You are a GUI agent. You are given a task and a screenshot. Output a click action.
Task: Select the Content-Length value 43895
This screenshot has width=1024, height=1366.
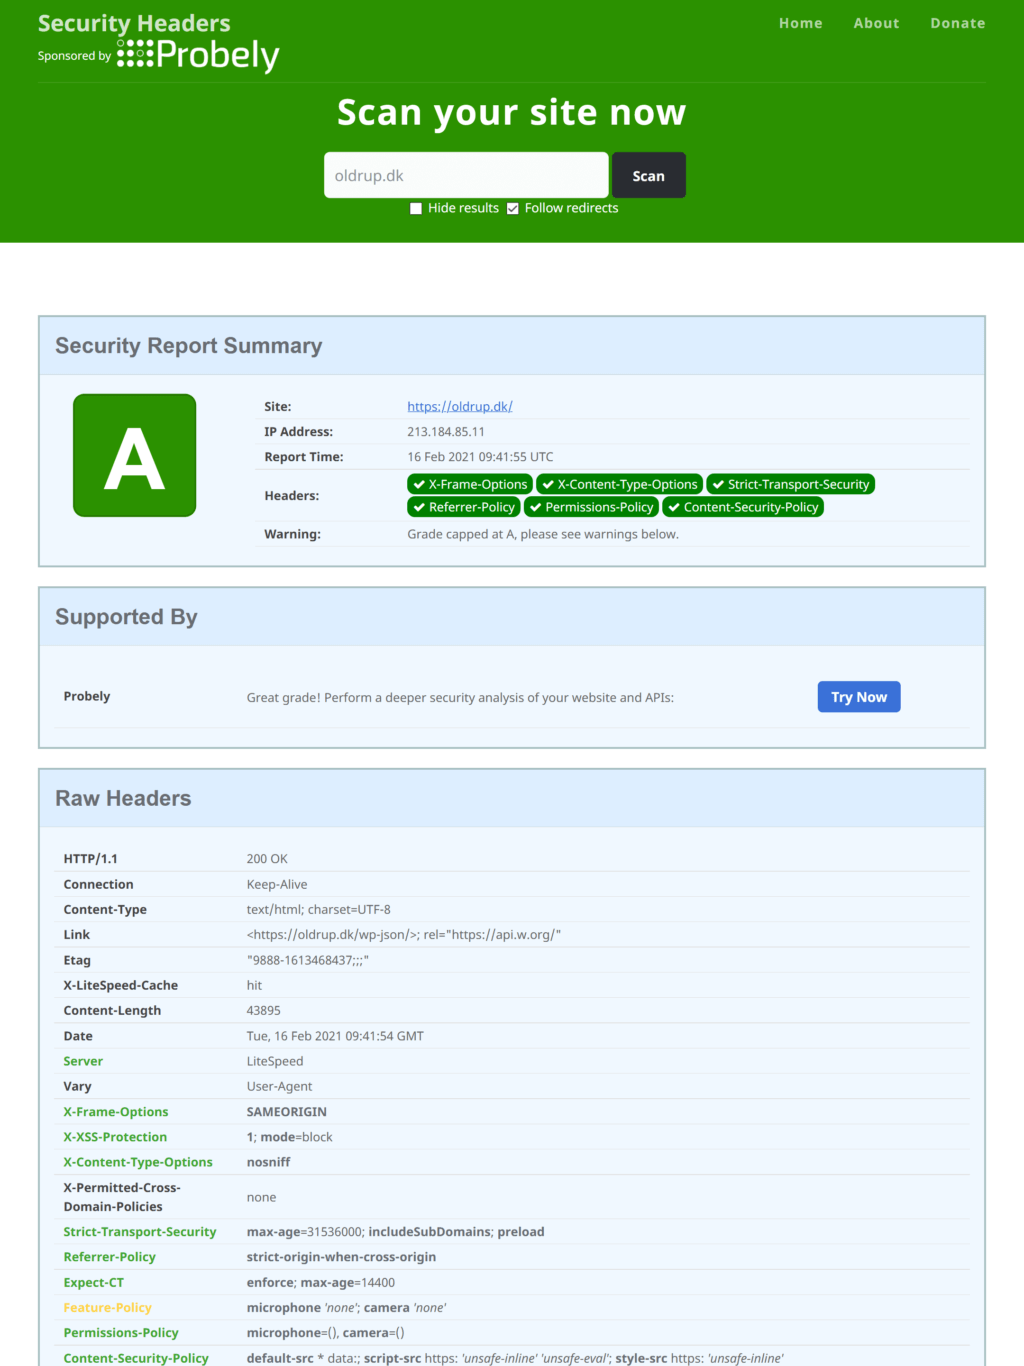[x=264, y=1011]
